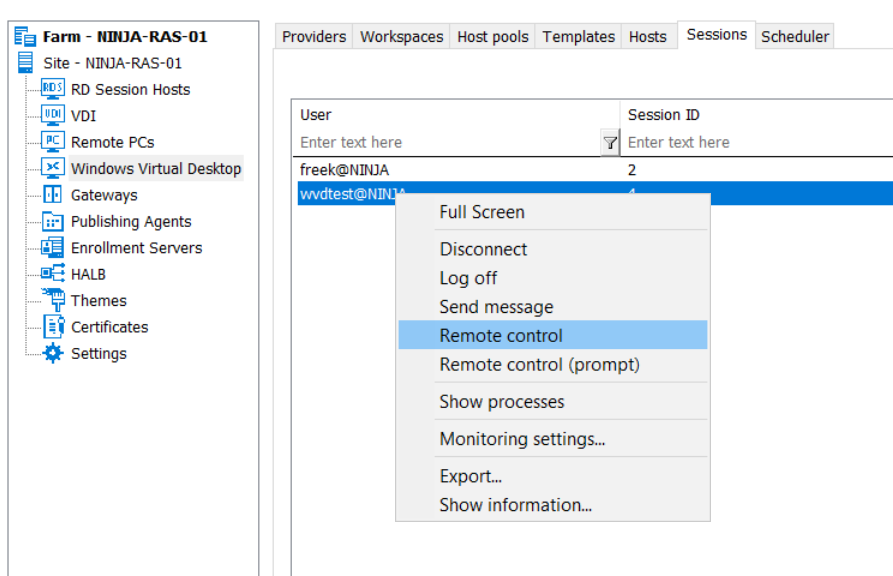Open the User column filter dropdown
This screenshot has height=576, width=893.
pos(610,143)
